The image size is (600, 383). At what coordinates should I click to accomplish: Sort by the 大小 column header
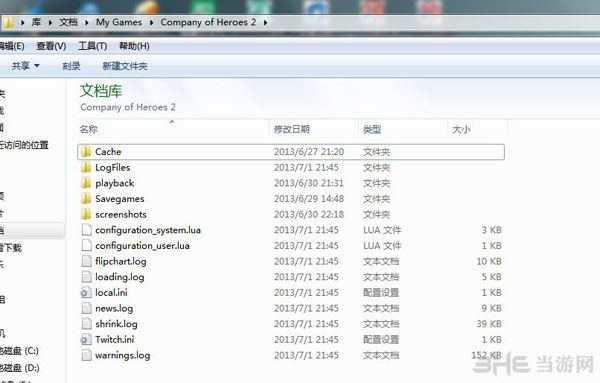pos(461,129)
